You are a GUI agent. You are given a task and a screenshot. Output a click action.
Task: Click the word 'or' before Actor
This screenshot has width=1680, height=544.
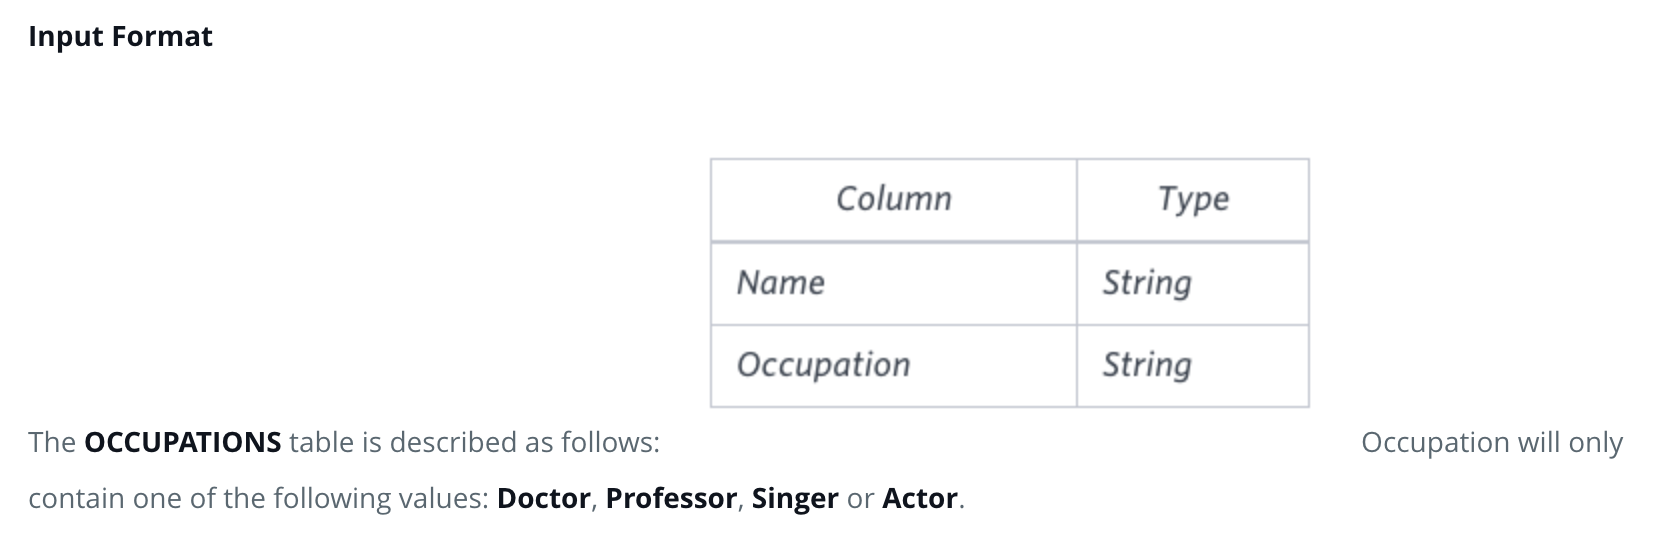pyautogui.click(x=860, y=498)
